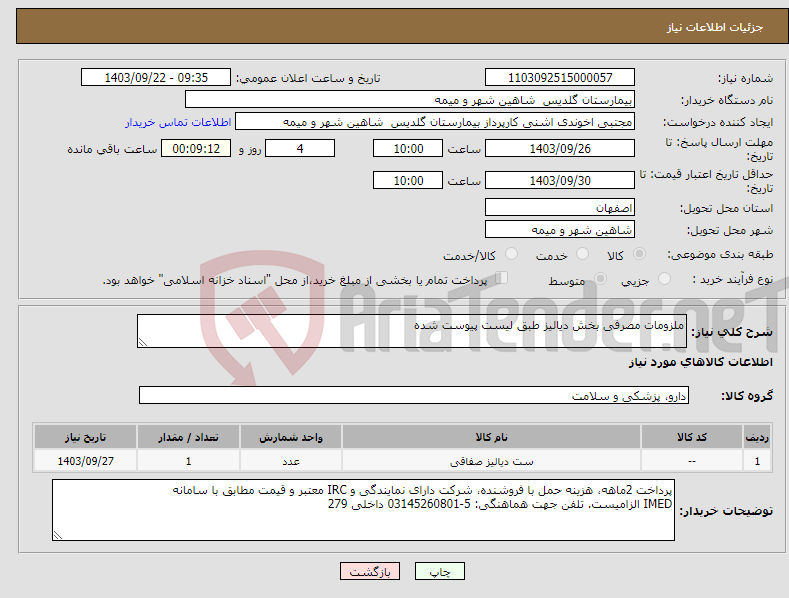Select the خدمت radio button
The width and height of the screenshot is (789, 598).
click(582, 254)
